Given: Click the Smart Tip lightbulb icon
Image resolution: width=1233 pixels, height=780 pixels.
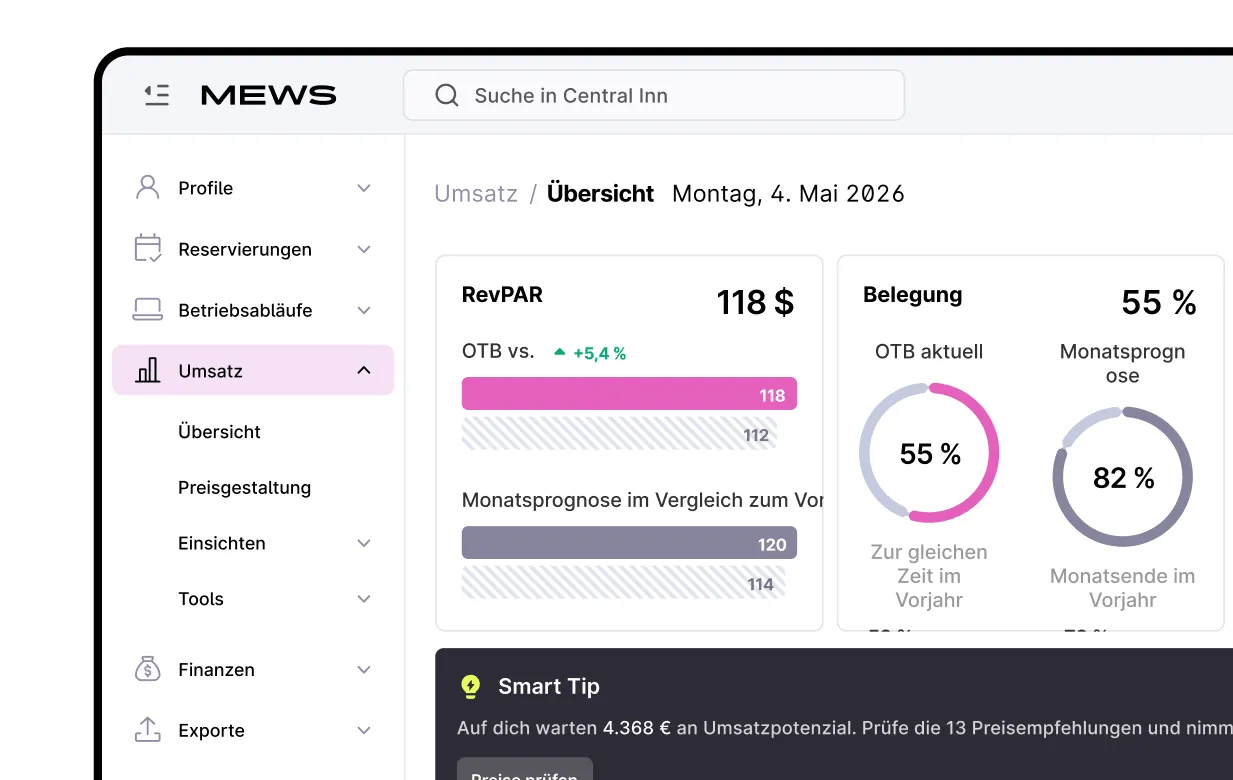Looking at the screenshot, I should pyautogui.click(x=470, y=686).
